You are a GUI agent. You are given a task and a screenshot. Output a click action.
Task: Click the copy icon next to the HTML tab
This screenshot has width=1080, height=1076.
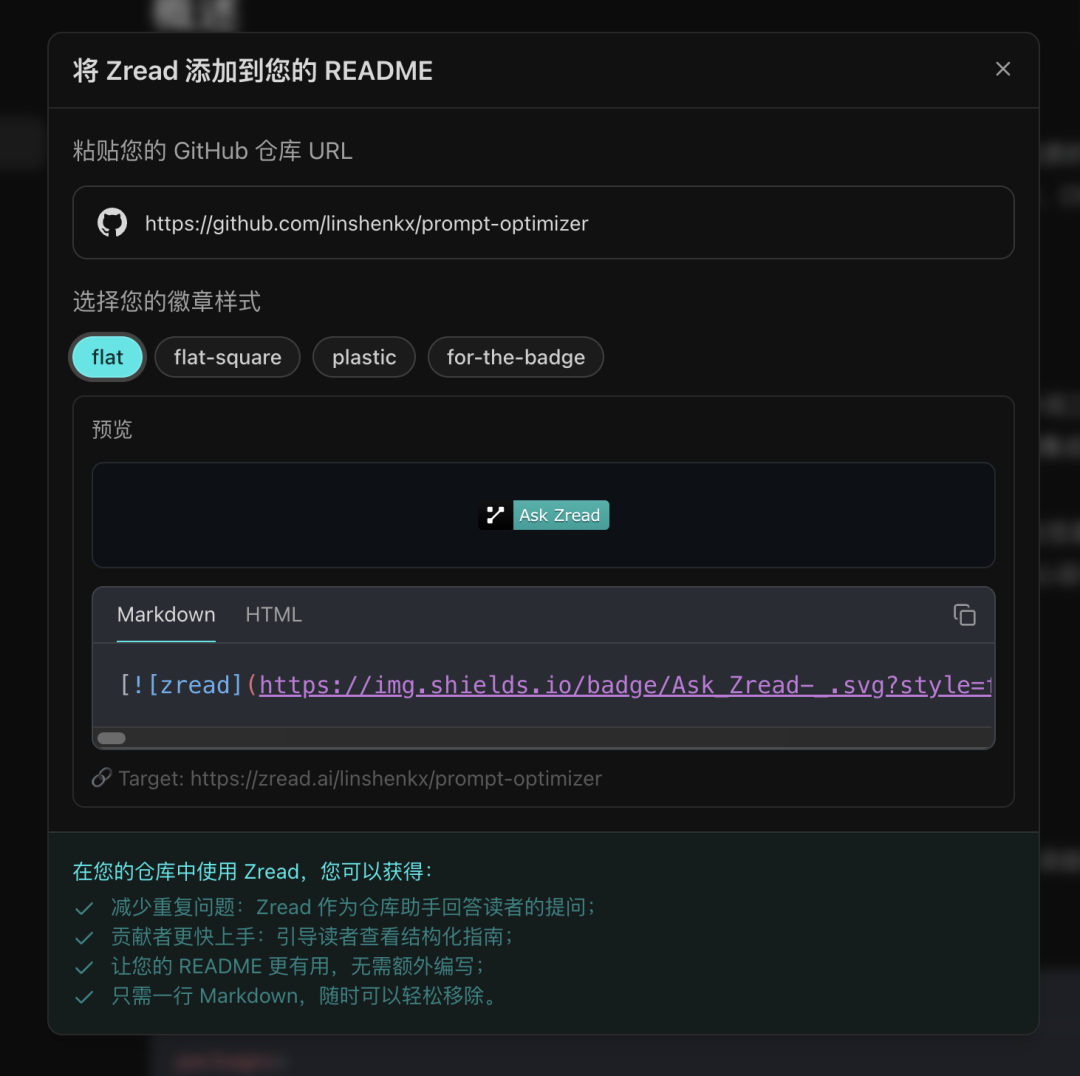[x=964, y=615]
